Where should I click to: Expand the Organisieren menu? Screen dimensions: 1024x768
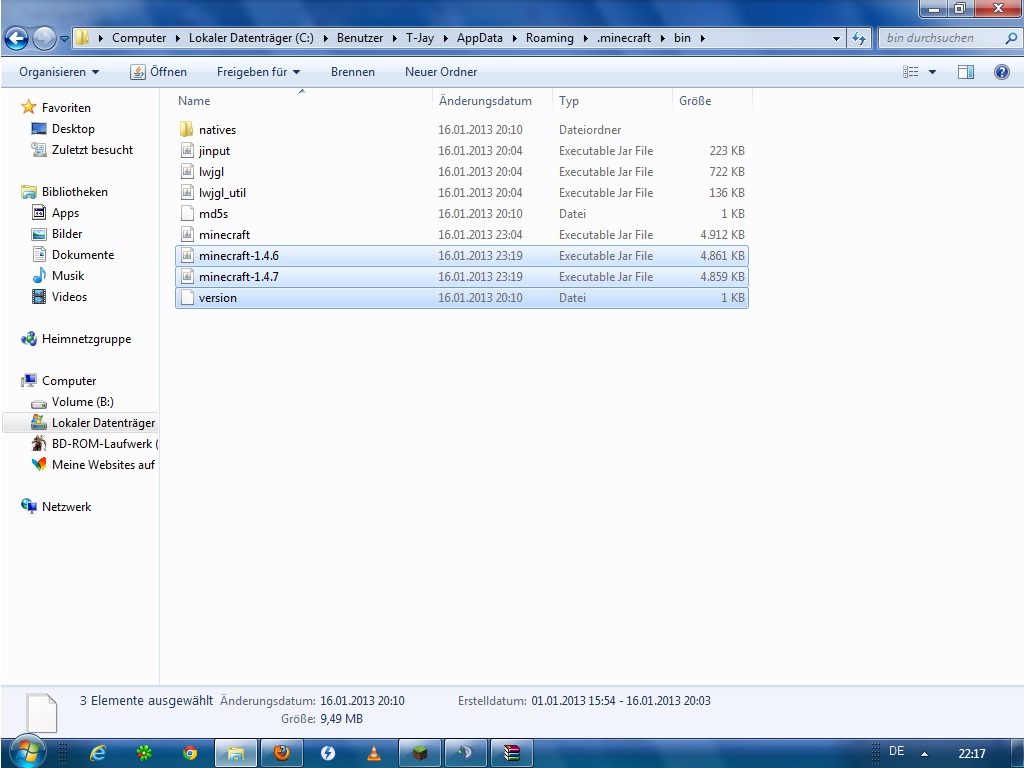click(x=59, y=72)
